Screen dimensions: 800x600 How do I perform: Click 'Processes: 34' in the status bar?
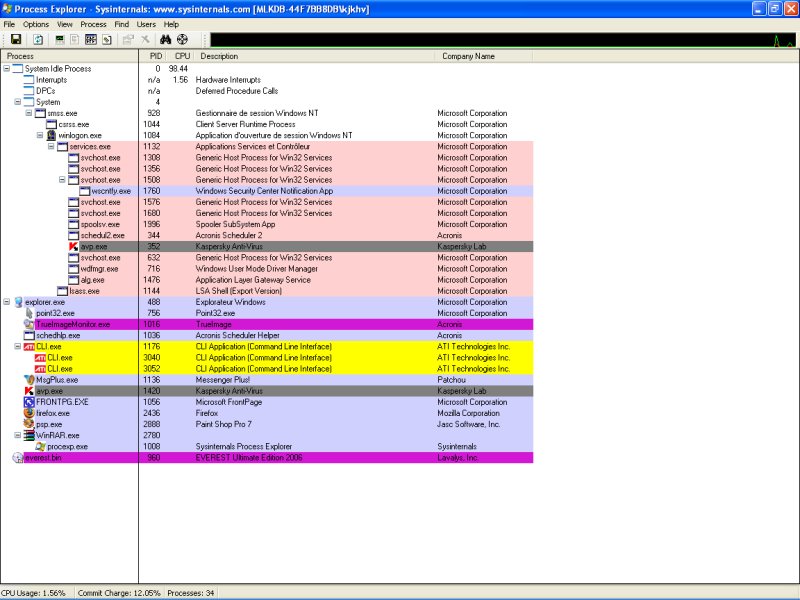191,593
